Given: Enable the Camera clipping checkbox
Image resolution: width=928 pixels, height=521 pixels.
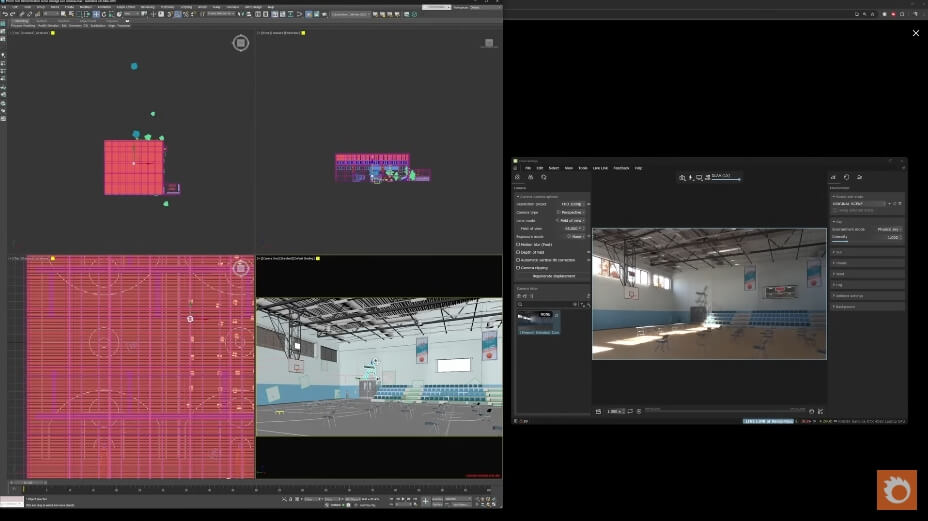Looking at the screenshot, I should (x=518, y=268).
